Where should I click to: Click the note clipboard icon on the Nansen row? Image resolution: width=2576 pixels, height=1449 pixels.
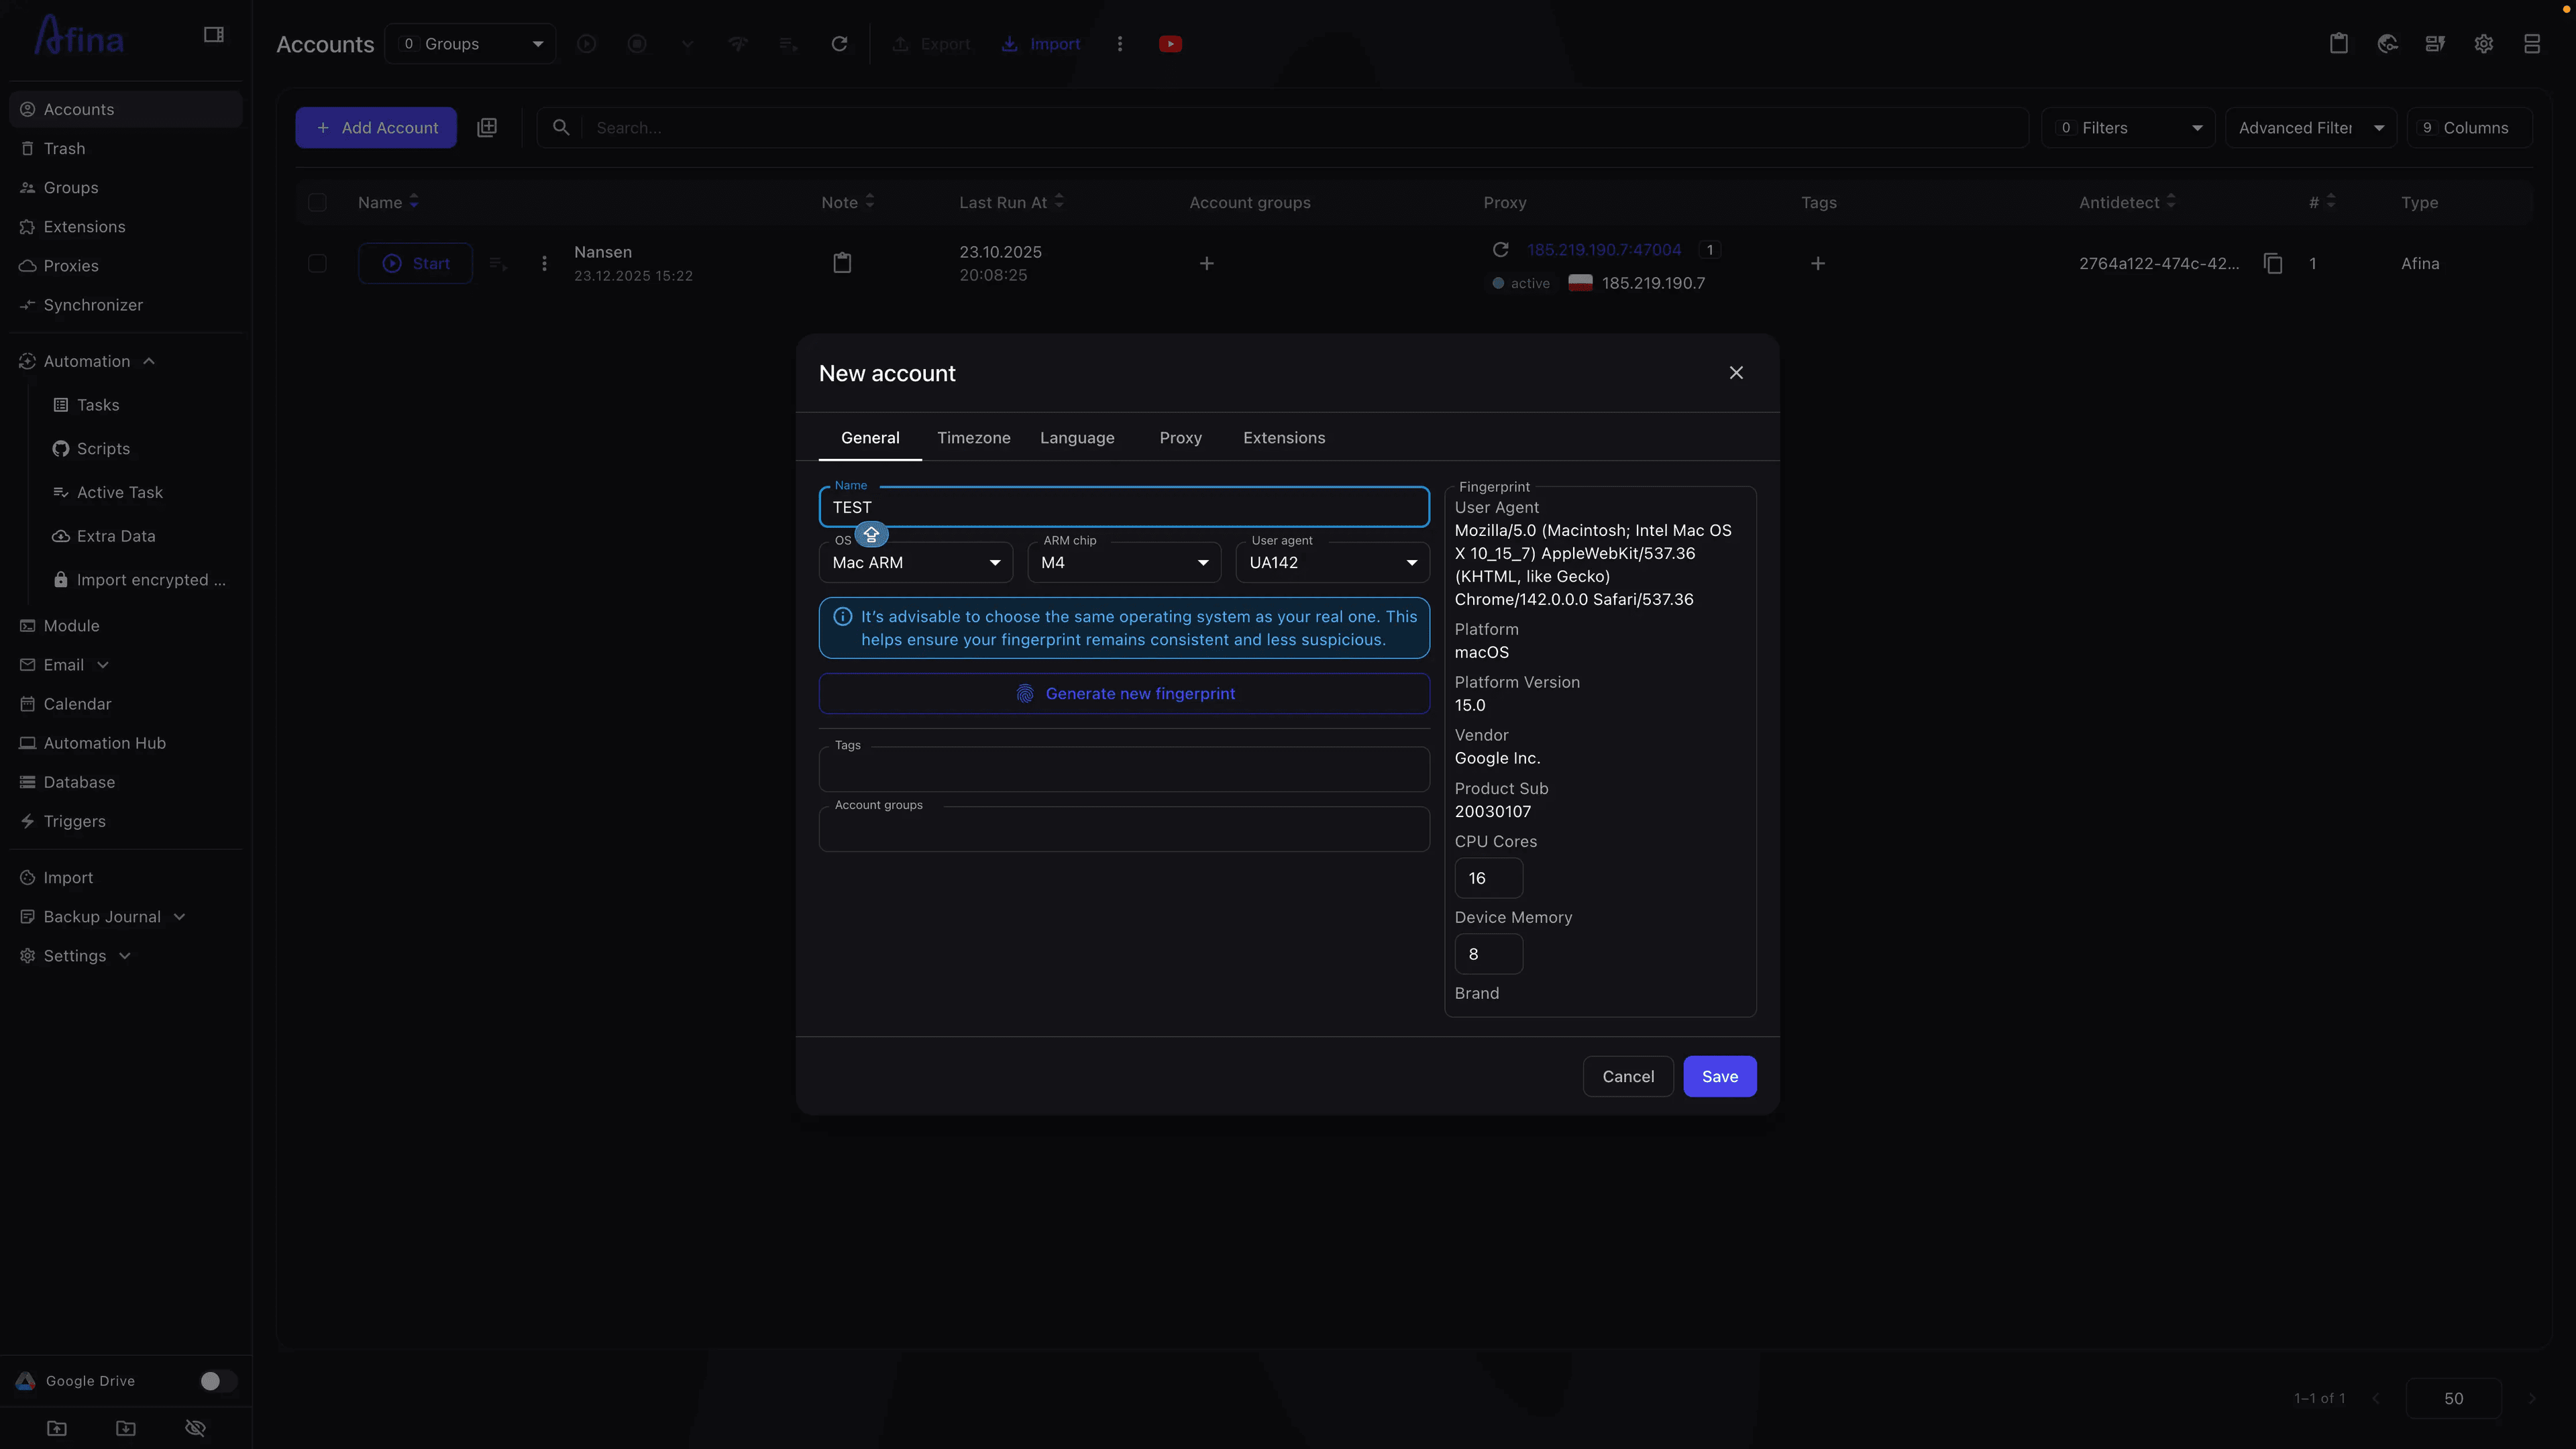(x=842, y=262)
